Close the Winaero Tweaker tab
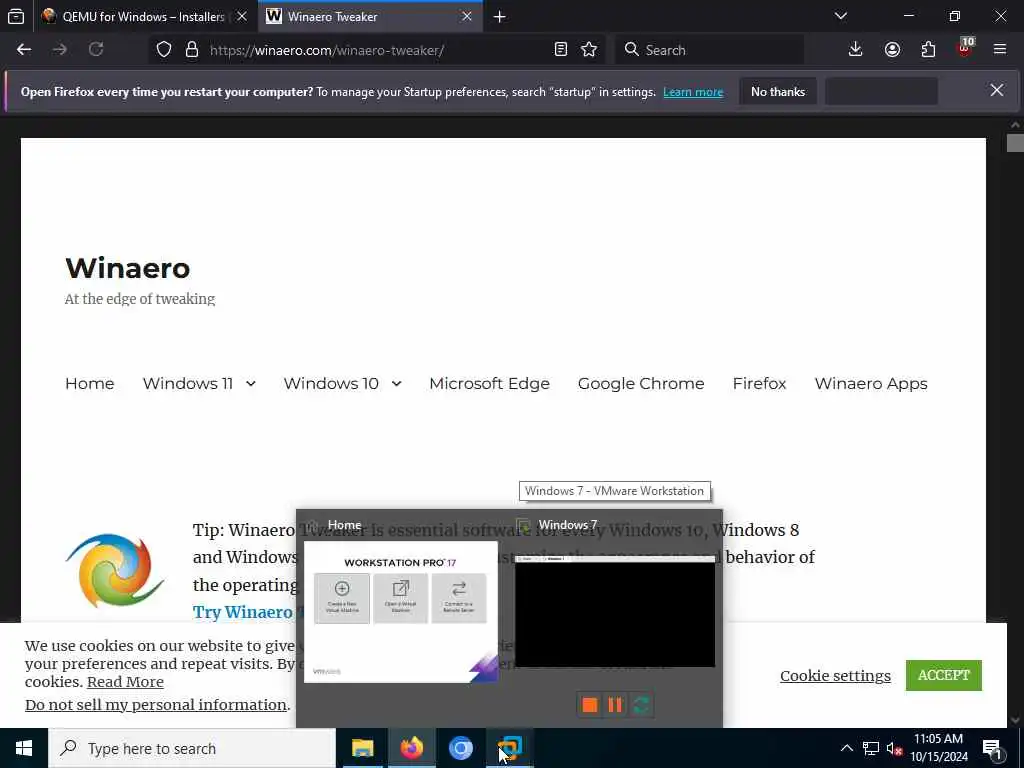 point(466,17)
